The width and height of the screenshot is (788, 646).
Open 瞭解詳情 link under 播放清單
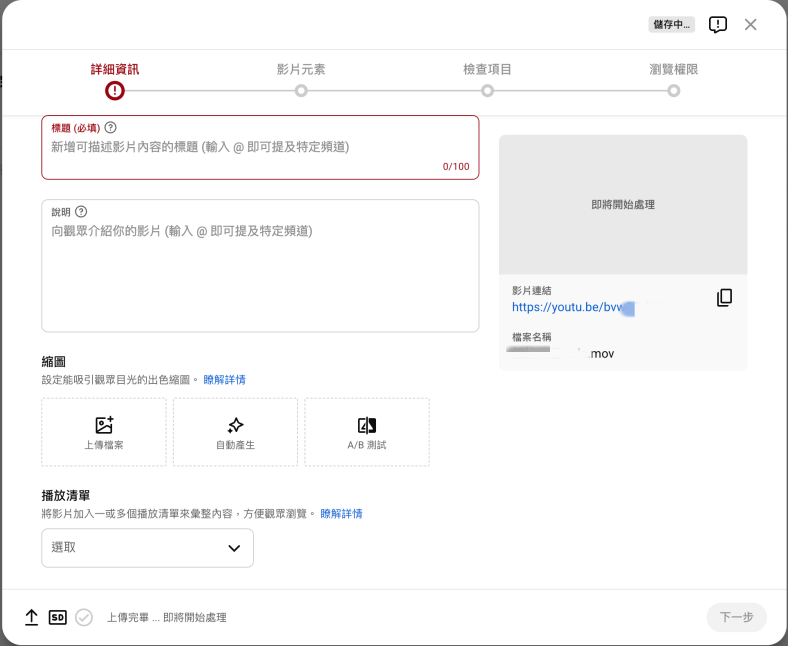click(x=341, y=514)
